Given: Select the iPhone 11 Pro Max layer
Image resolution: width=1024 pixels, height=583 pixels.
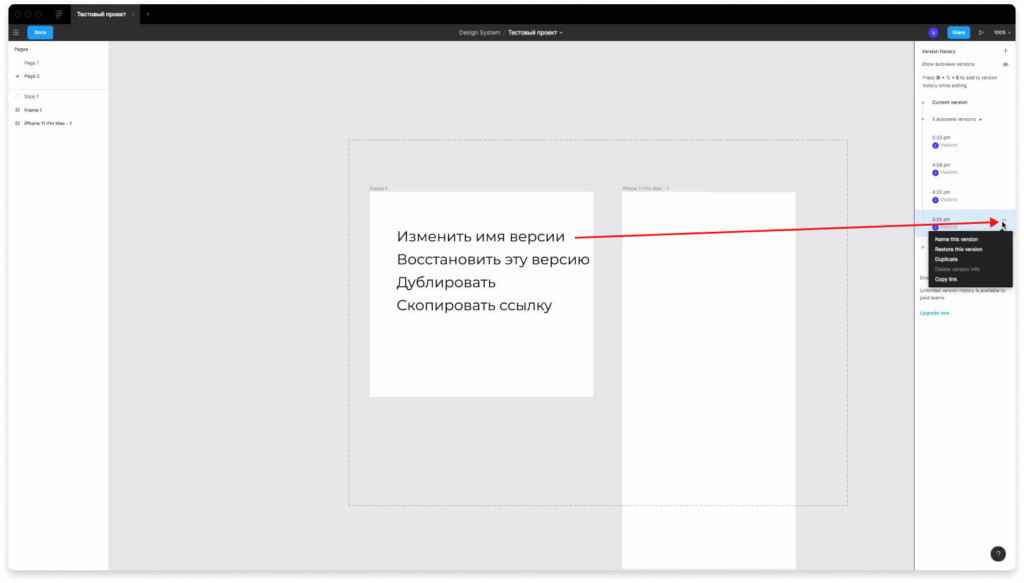Looking at the screenshot, I should pyautogui.click(x=47, y=123).
